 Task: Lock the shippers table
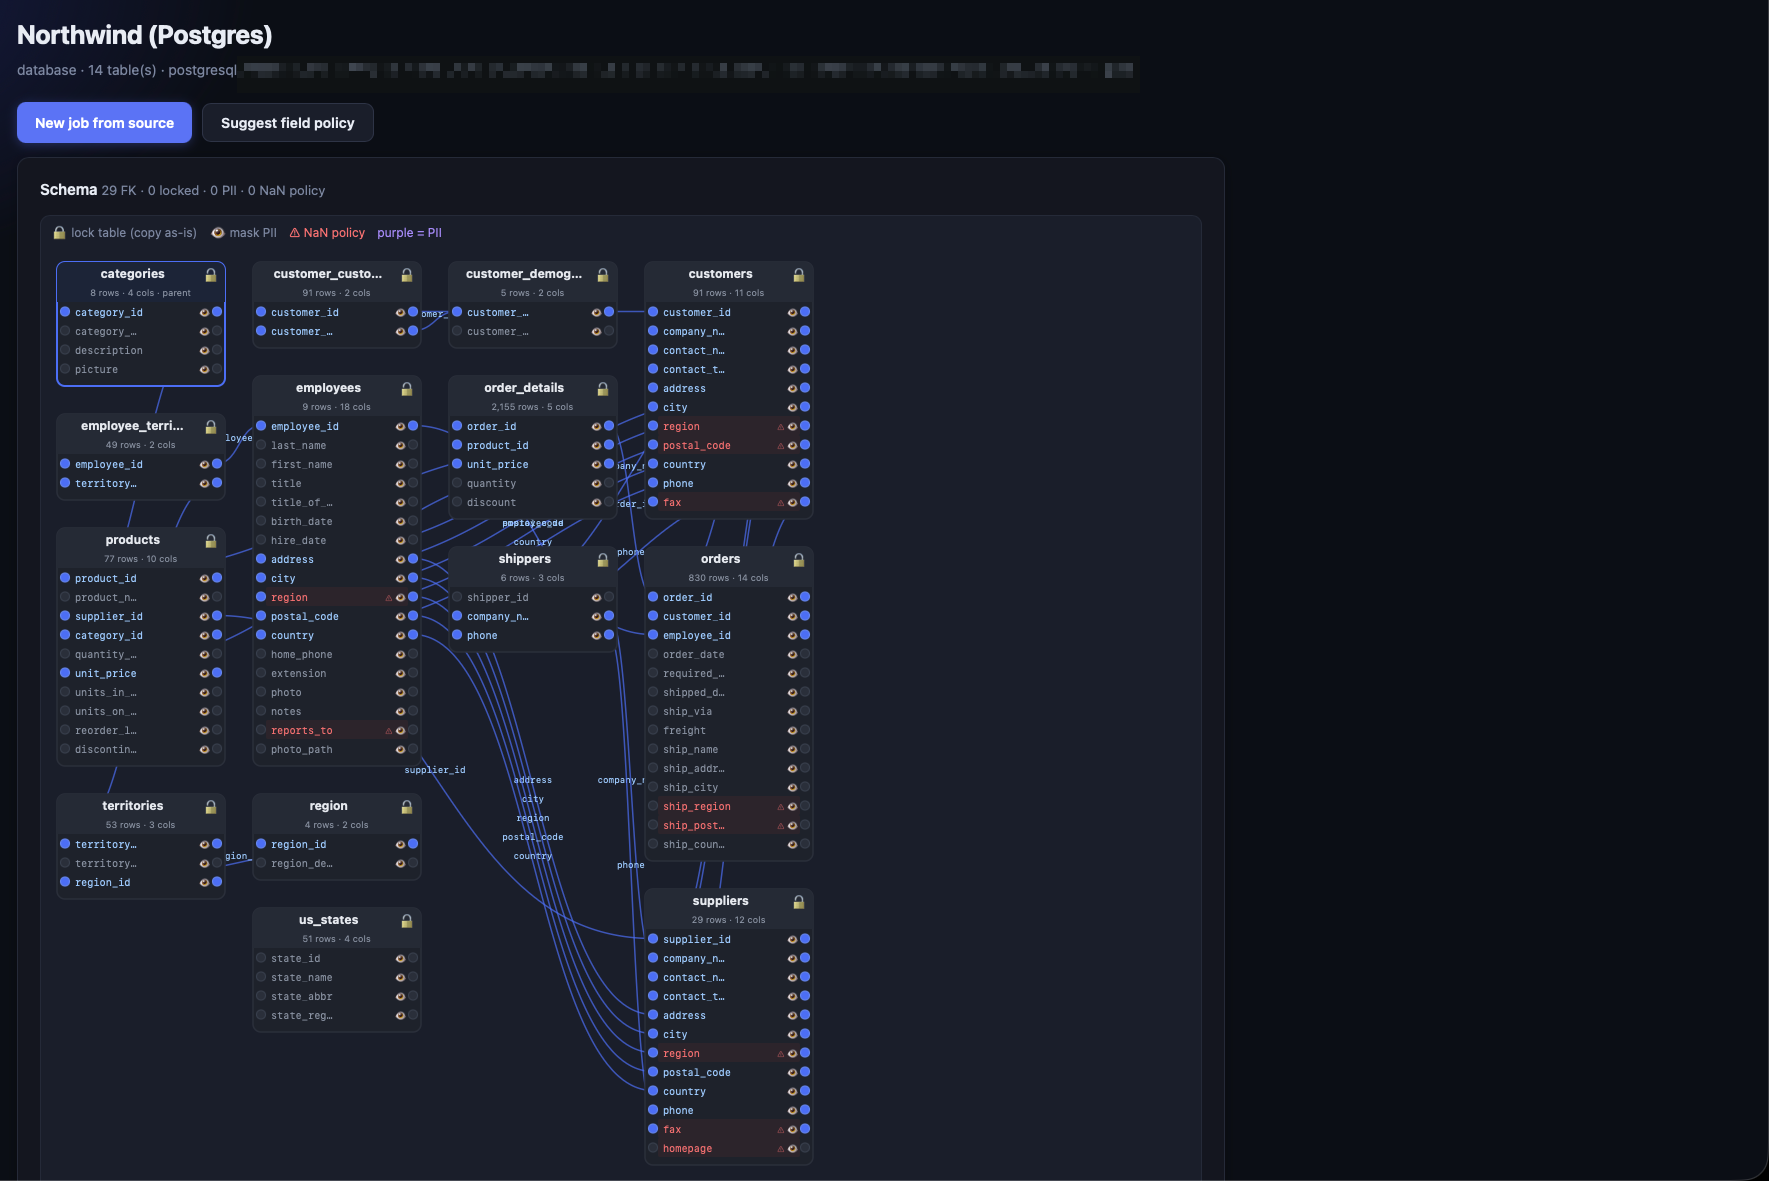(603, 560)
